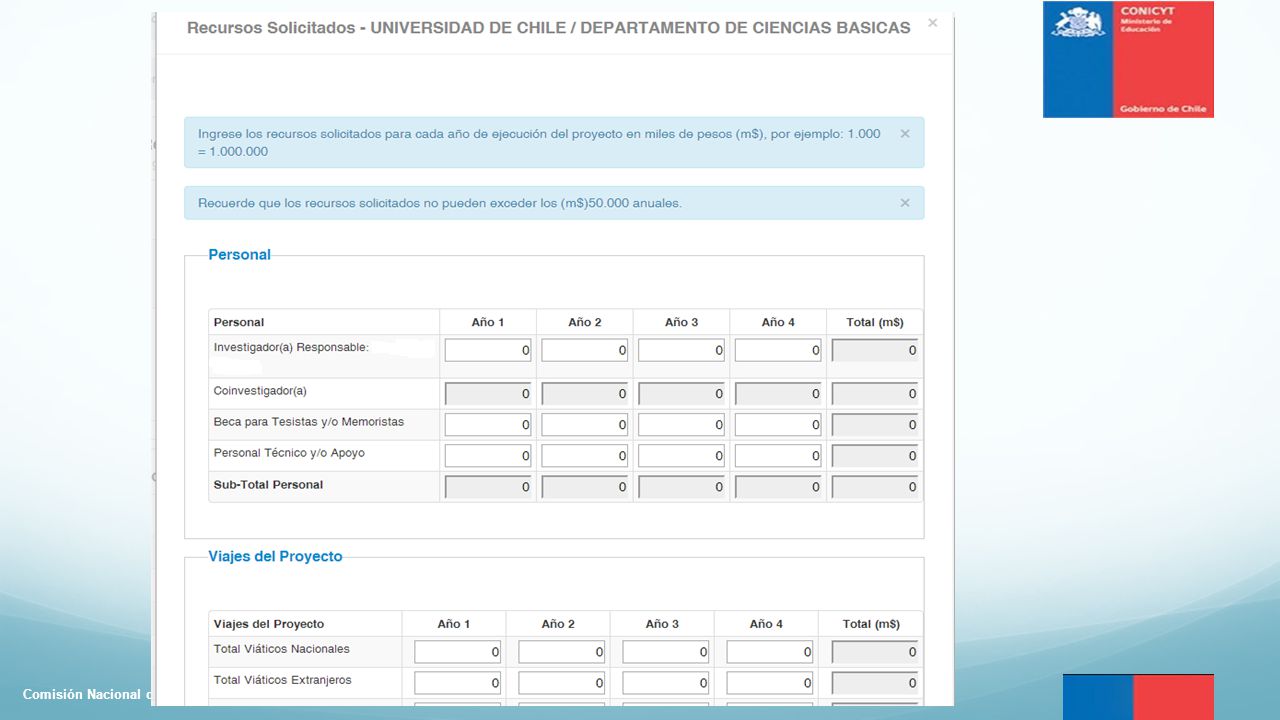Click 'Personal Técnico y/o Apoyo' label
Screen dimensions: 1280x720
pos(289,453)
